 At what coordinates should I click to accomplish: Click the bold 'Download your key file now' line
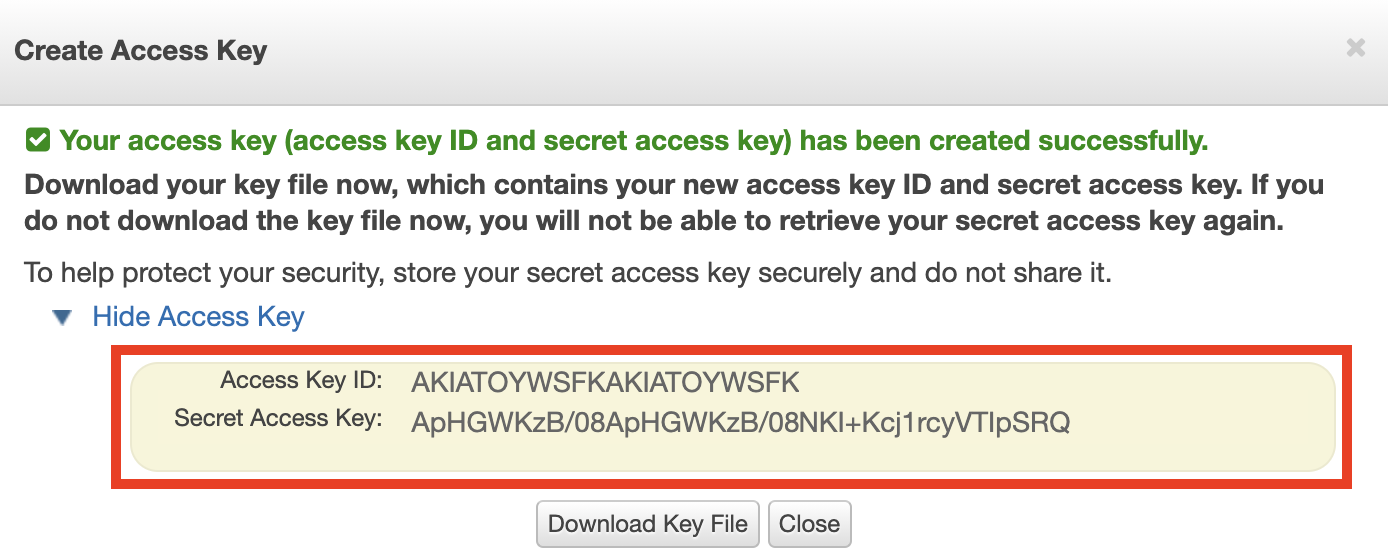click(673, 185)
